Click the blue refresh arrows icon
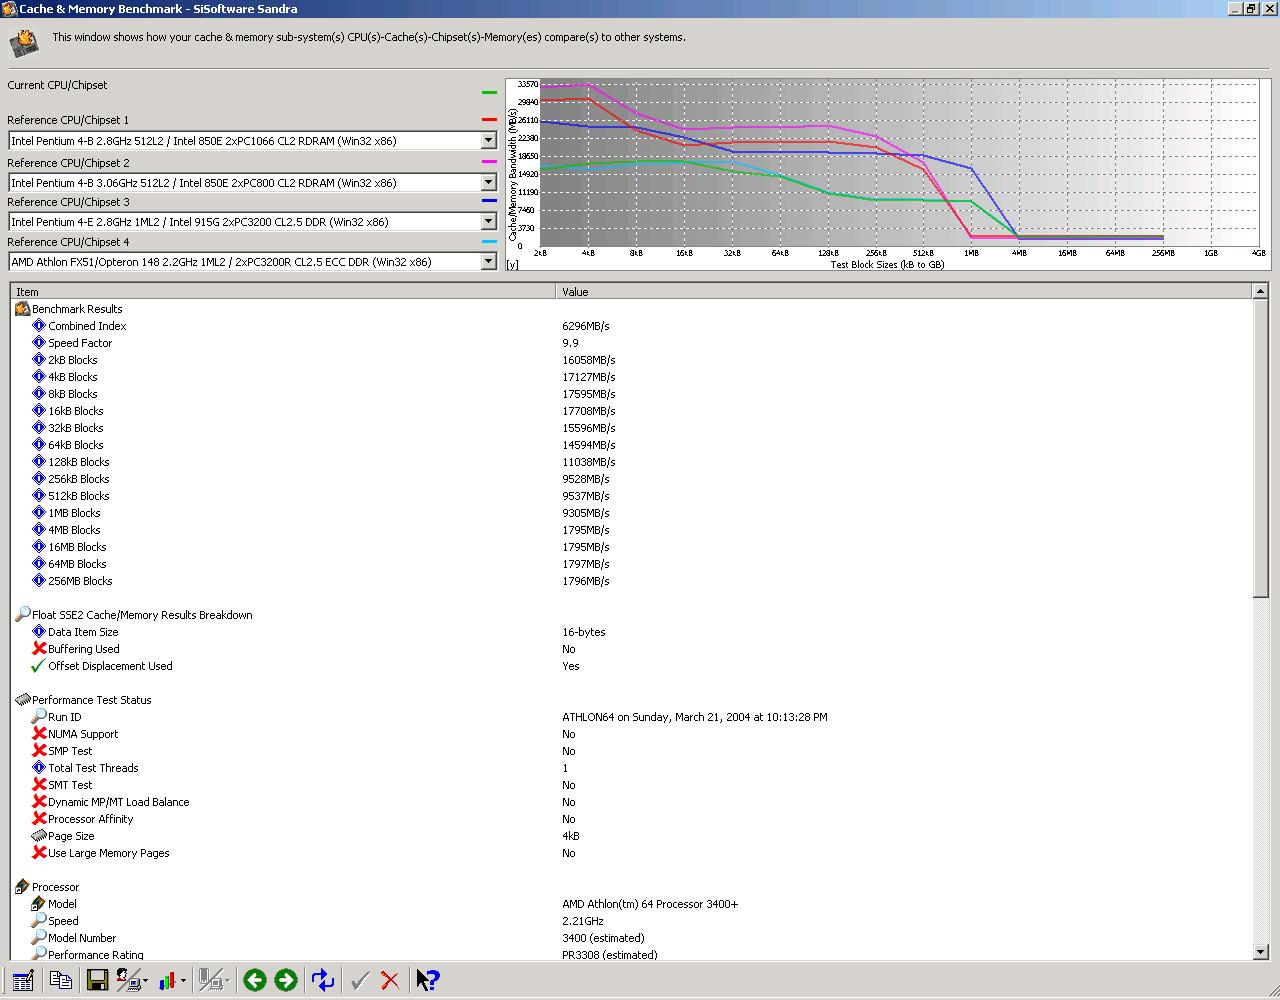The image size is (1280, 1000). point(323,980)
